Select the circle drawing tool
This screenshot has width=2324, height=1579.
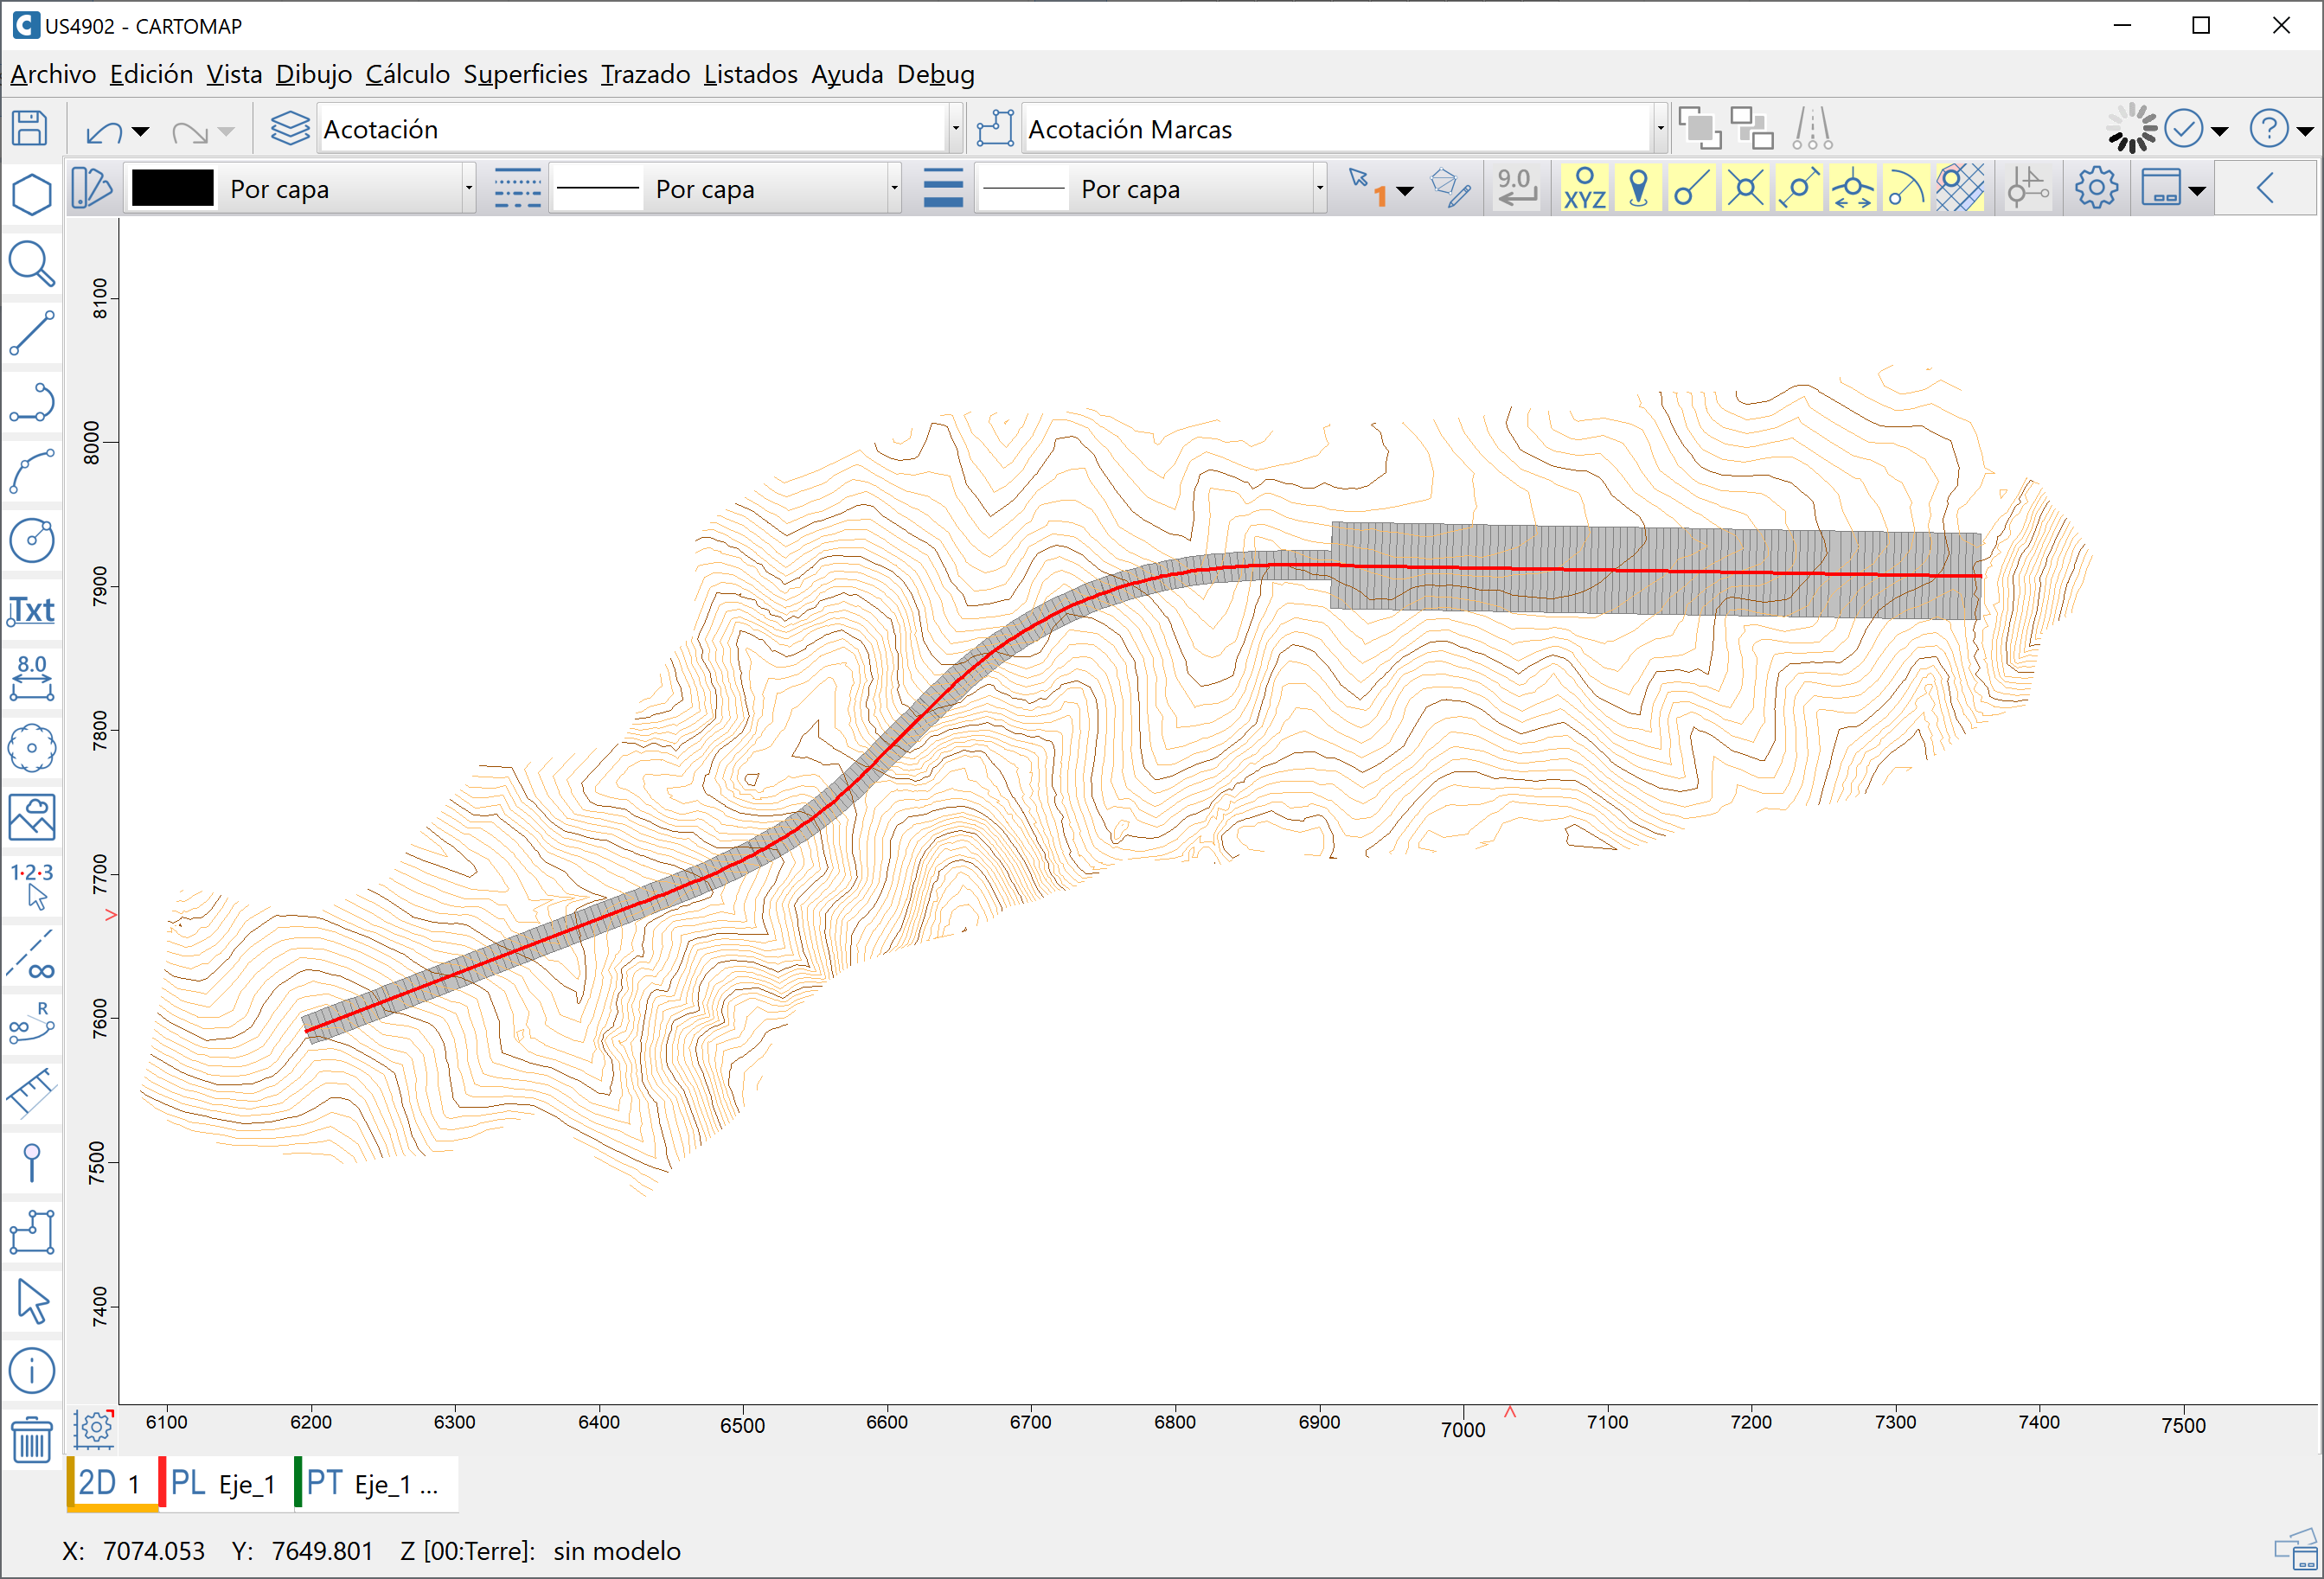(32, 541)
